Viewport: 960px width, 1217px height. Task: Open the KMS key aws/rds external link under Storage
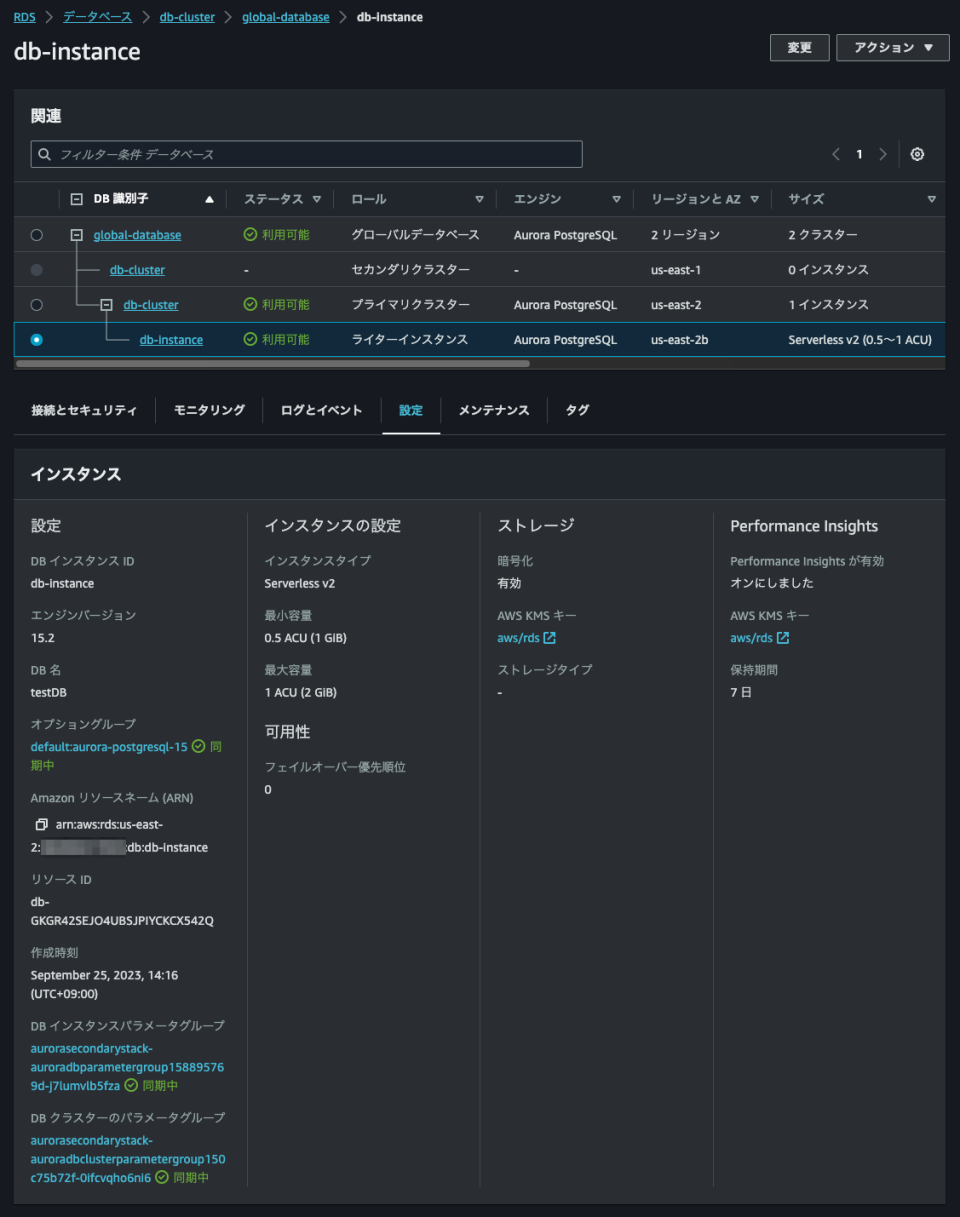point(521,637)
